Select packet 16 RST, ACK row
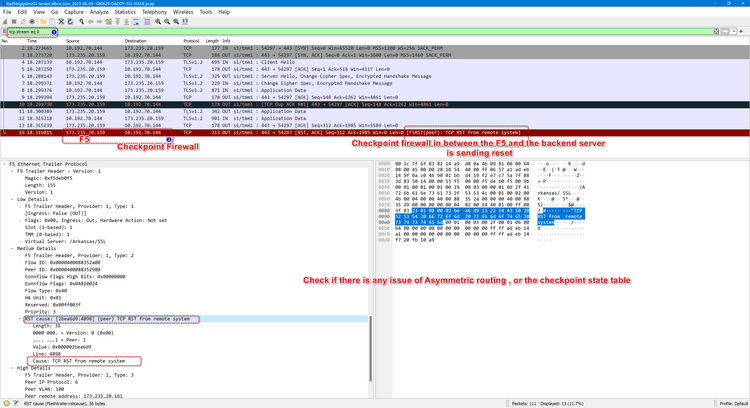This screenshot has height=408, width=750. [375, 132]
